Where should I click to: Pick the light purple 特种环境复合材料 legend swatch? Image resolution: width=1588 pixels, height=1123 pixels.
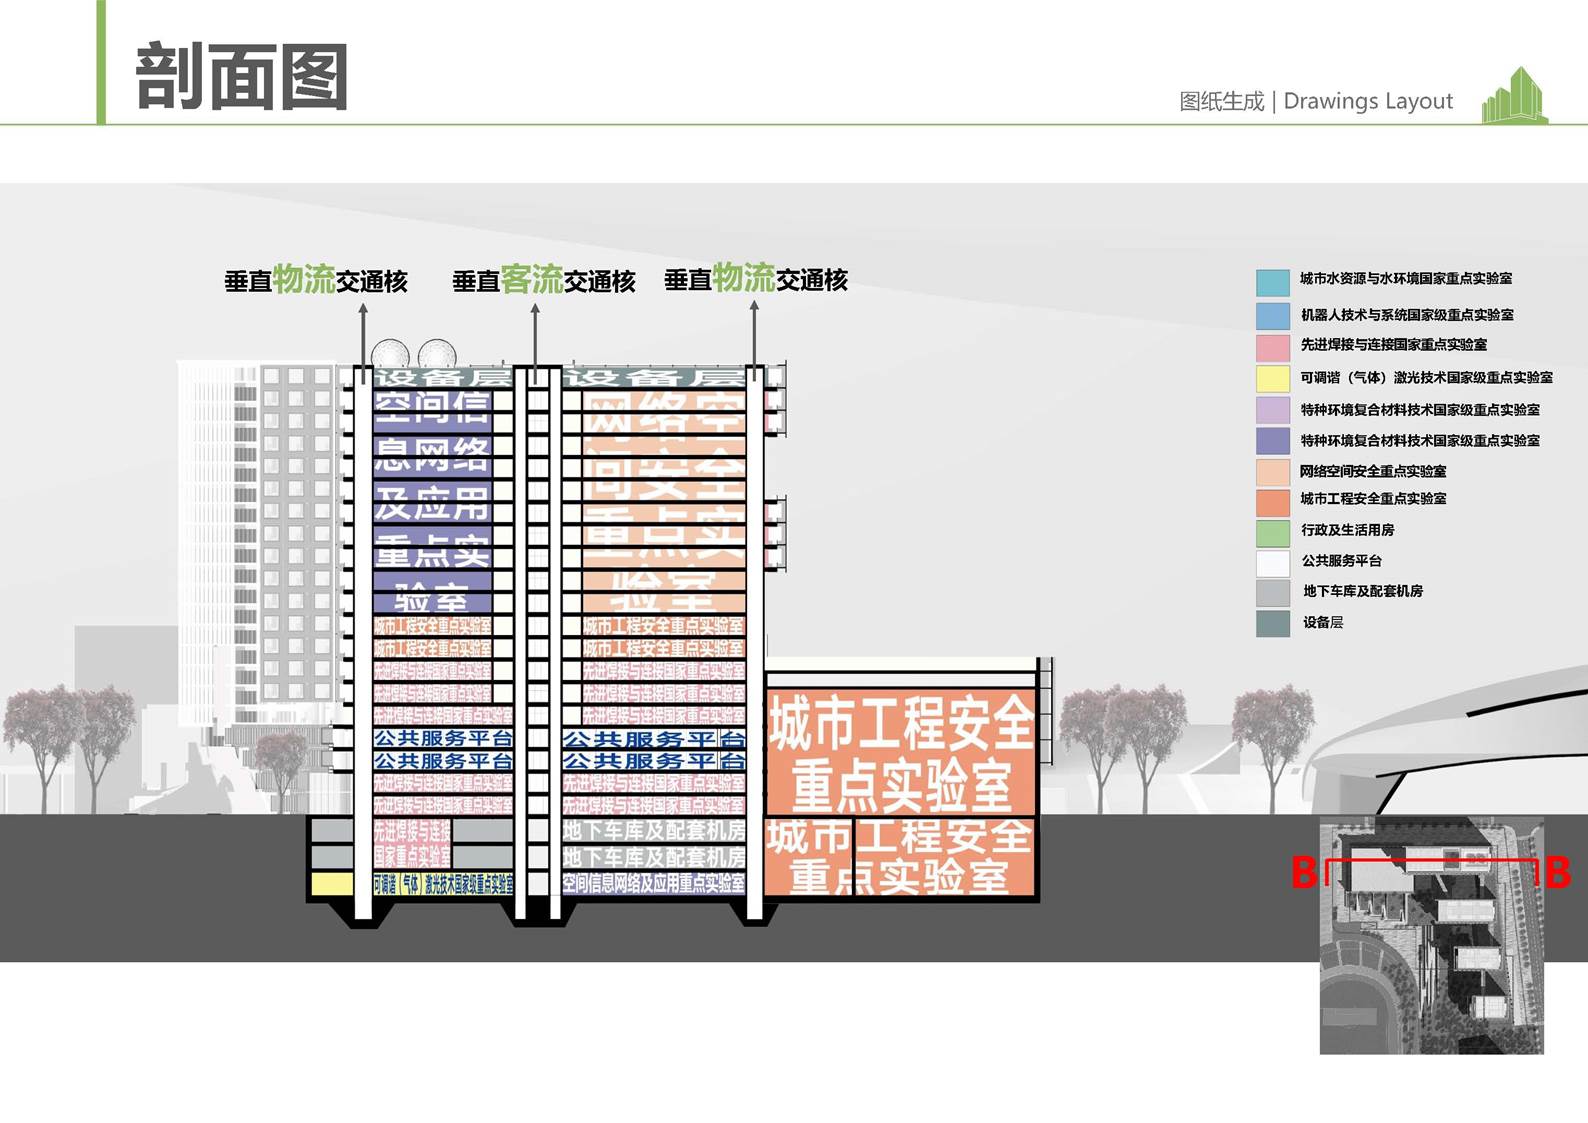pos(1272,410)
